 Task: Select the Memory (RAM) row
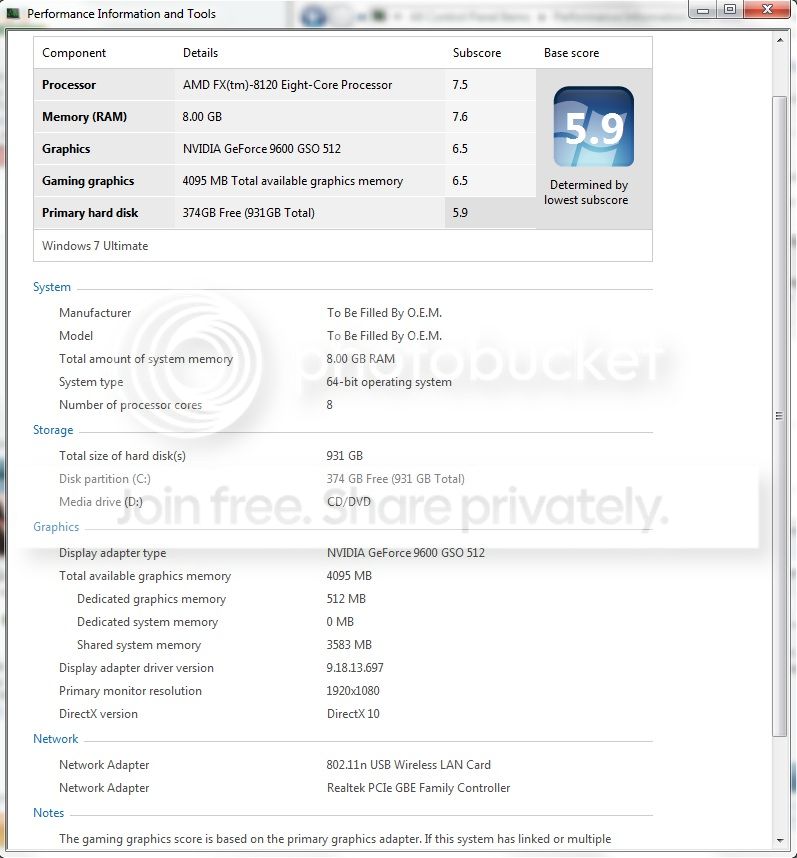click(284, 117)
